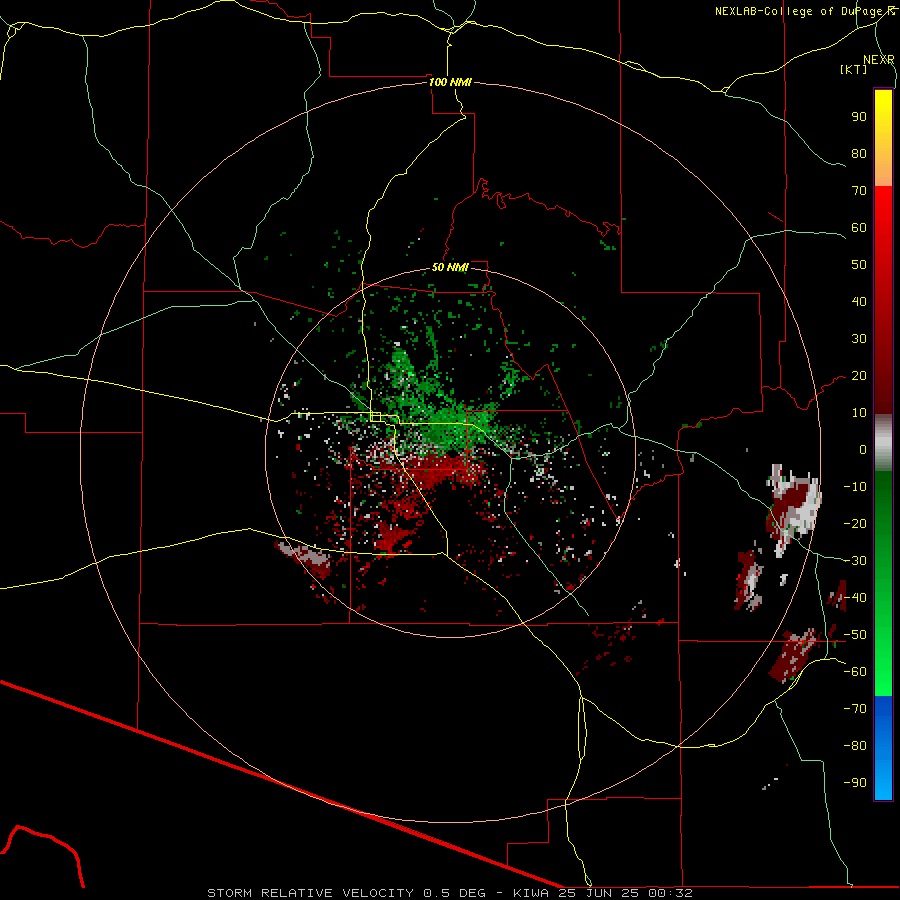Click the blue bottom segment of colorbar
Image resolution: width=900 pixels, height=900 pixels.
(883, 748)
